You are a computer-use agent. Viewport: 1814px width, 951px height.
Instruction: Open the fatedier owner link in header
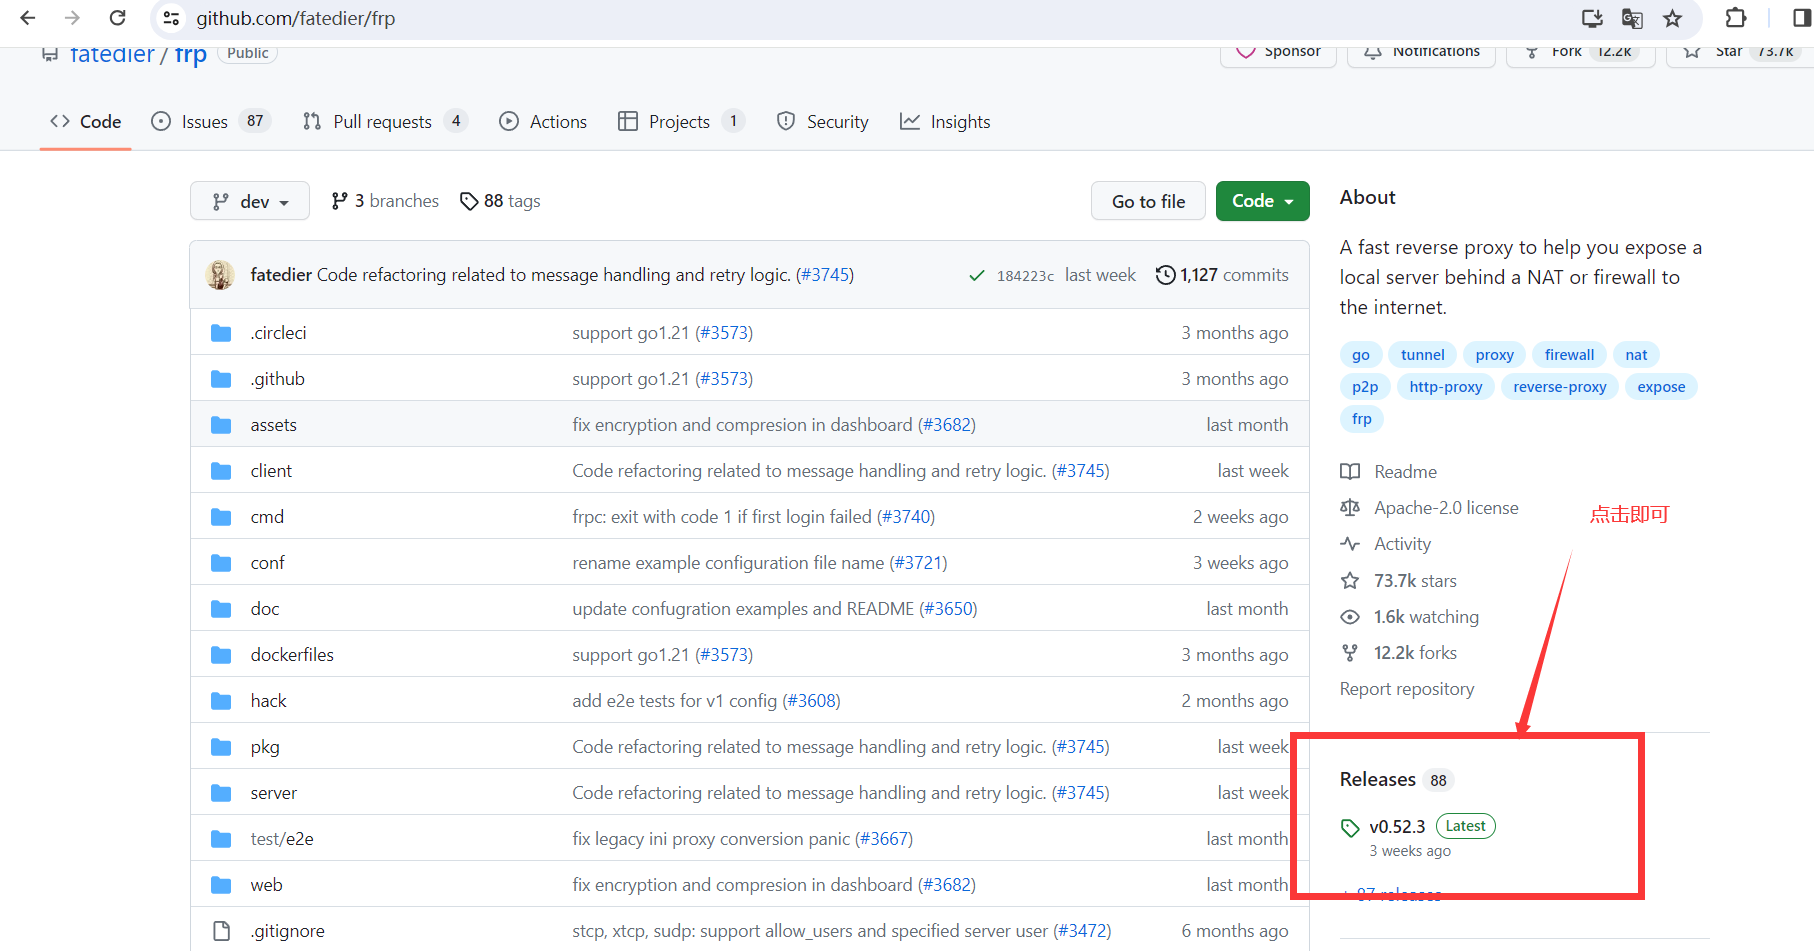point(112,54)
